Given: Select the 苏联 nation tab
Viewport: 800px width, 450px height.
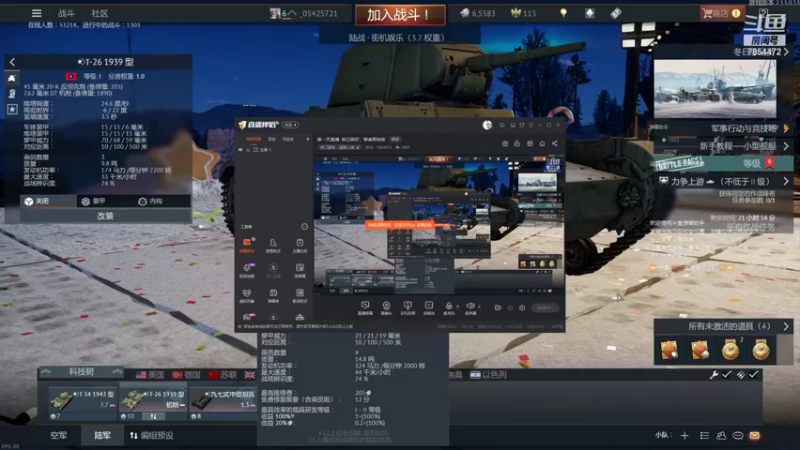Looking at the screenshot, I should pos(223,375).
